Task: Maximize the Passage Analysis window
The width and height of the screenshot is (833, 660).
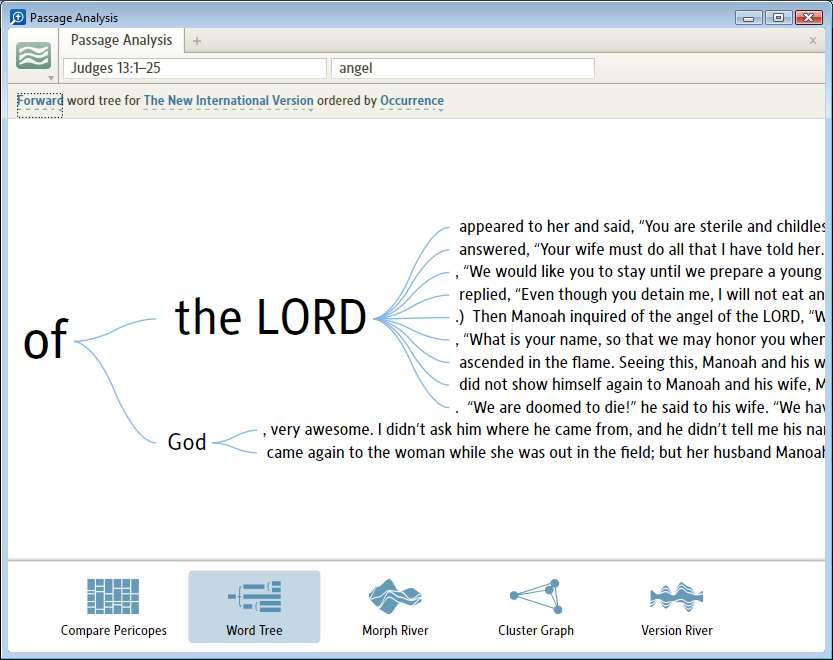Action: 778,18
